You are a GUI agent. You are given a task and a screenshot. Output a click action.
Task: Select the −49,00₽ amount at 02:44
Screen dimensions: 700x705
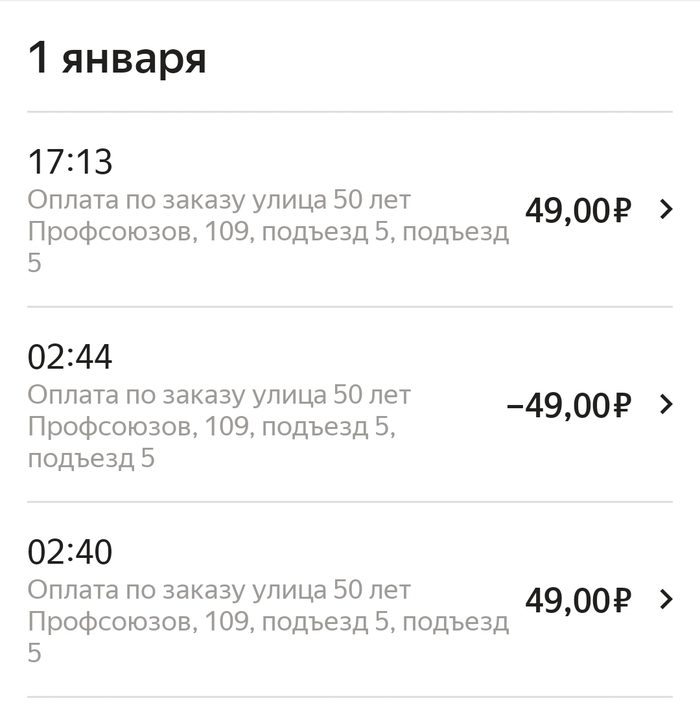pos(569,406)
